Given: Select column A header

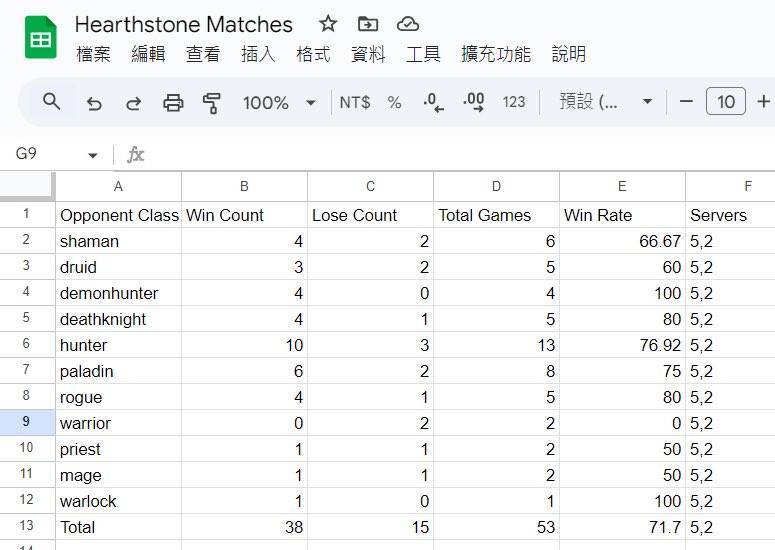Looking at the screenshot, I should click(x=118, y=186).
